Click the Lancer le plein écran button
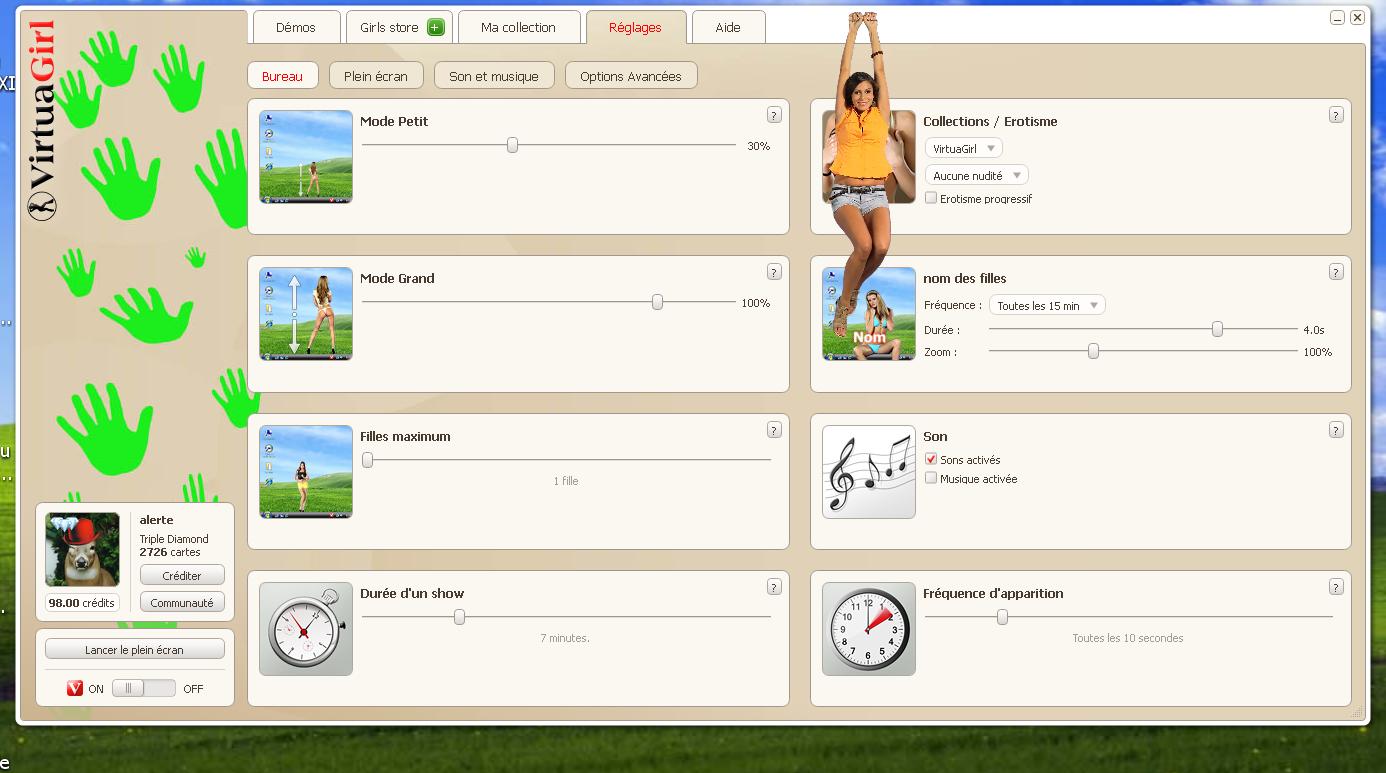 [134, 650]
